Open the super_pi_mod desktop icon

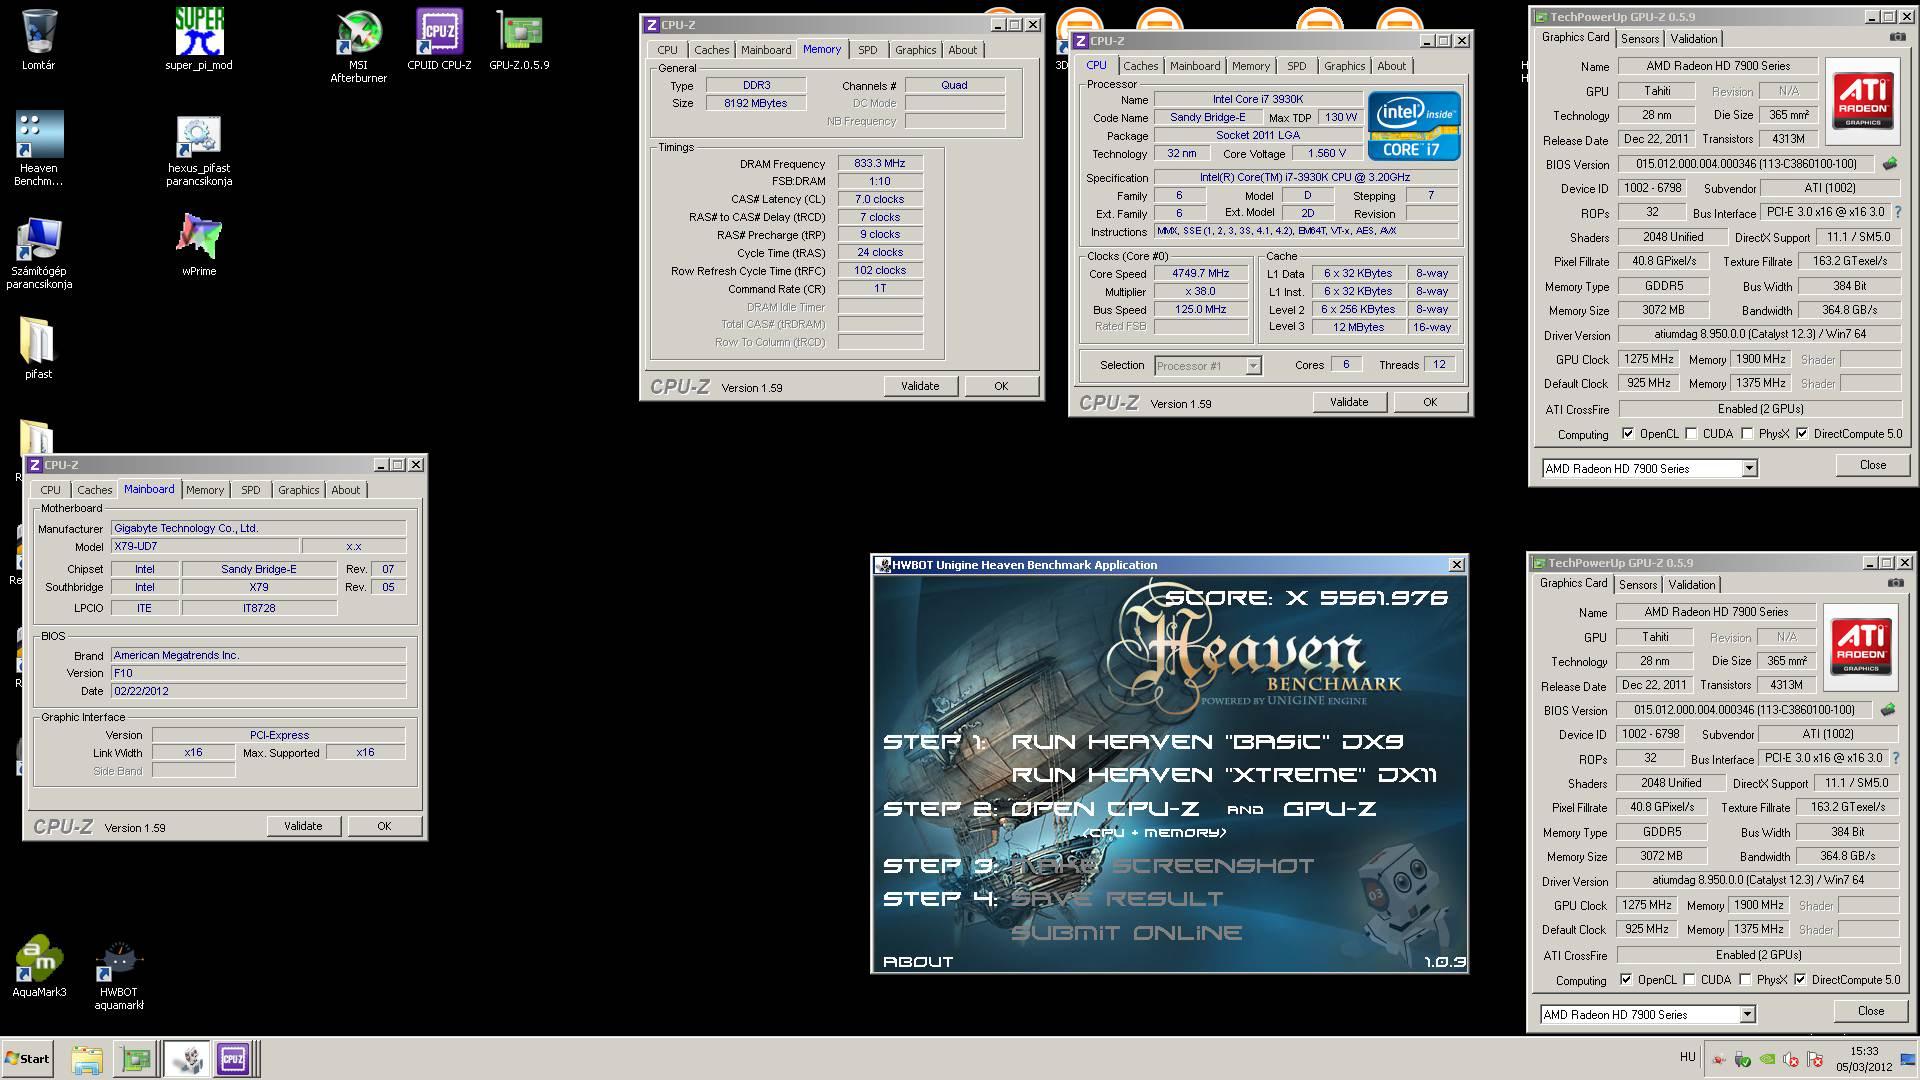199,40
